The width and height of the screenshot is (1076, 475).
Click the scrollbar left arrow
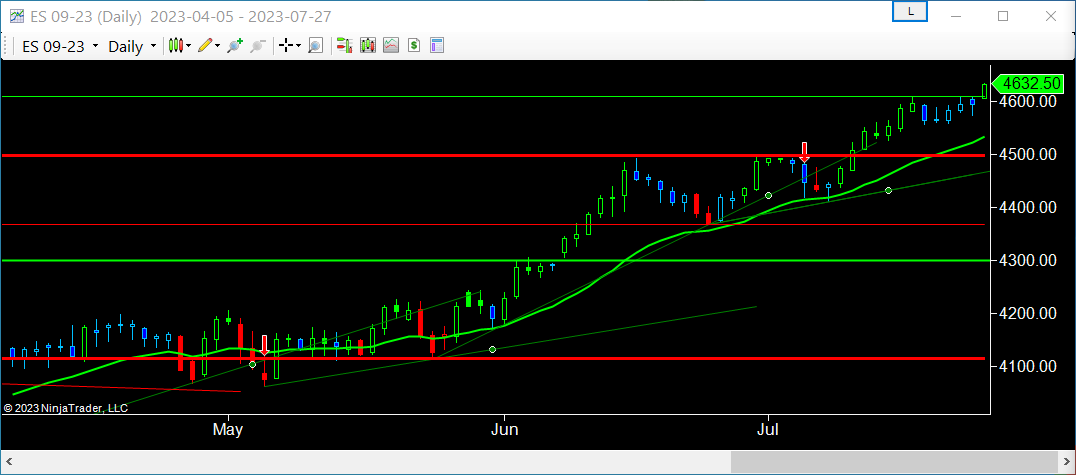[x=8, y=462]
